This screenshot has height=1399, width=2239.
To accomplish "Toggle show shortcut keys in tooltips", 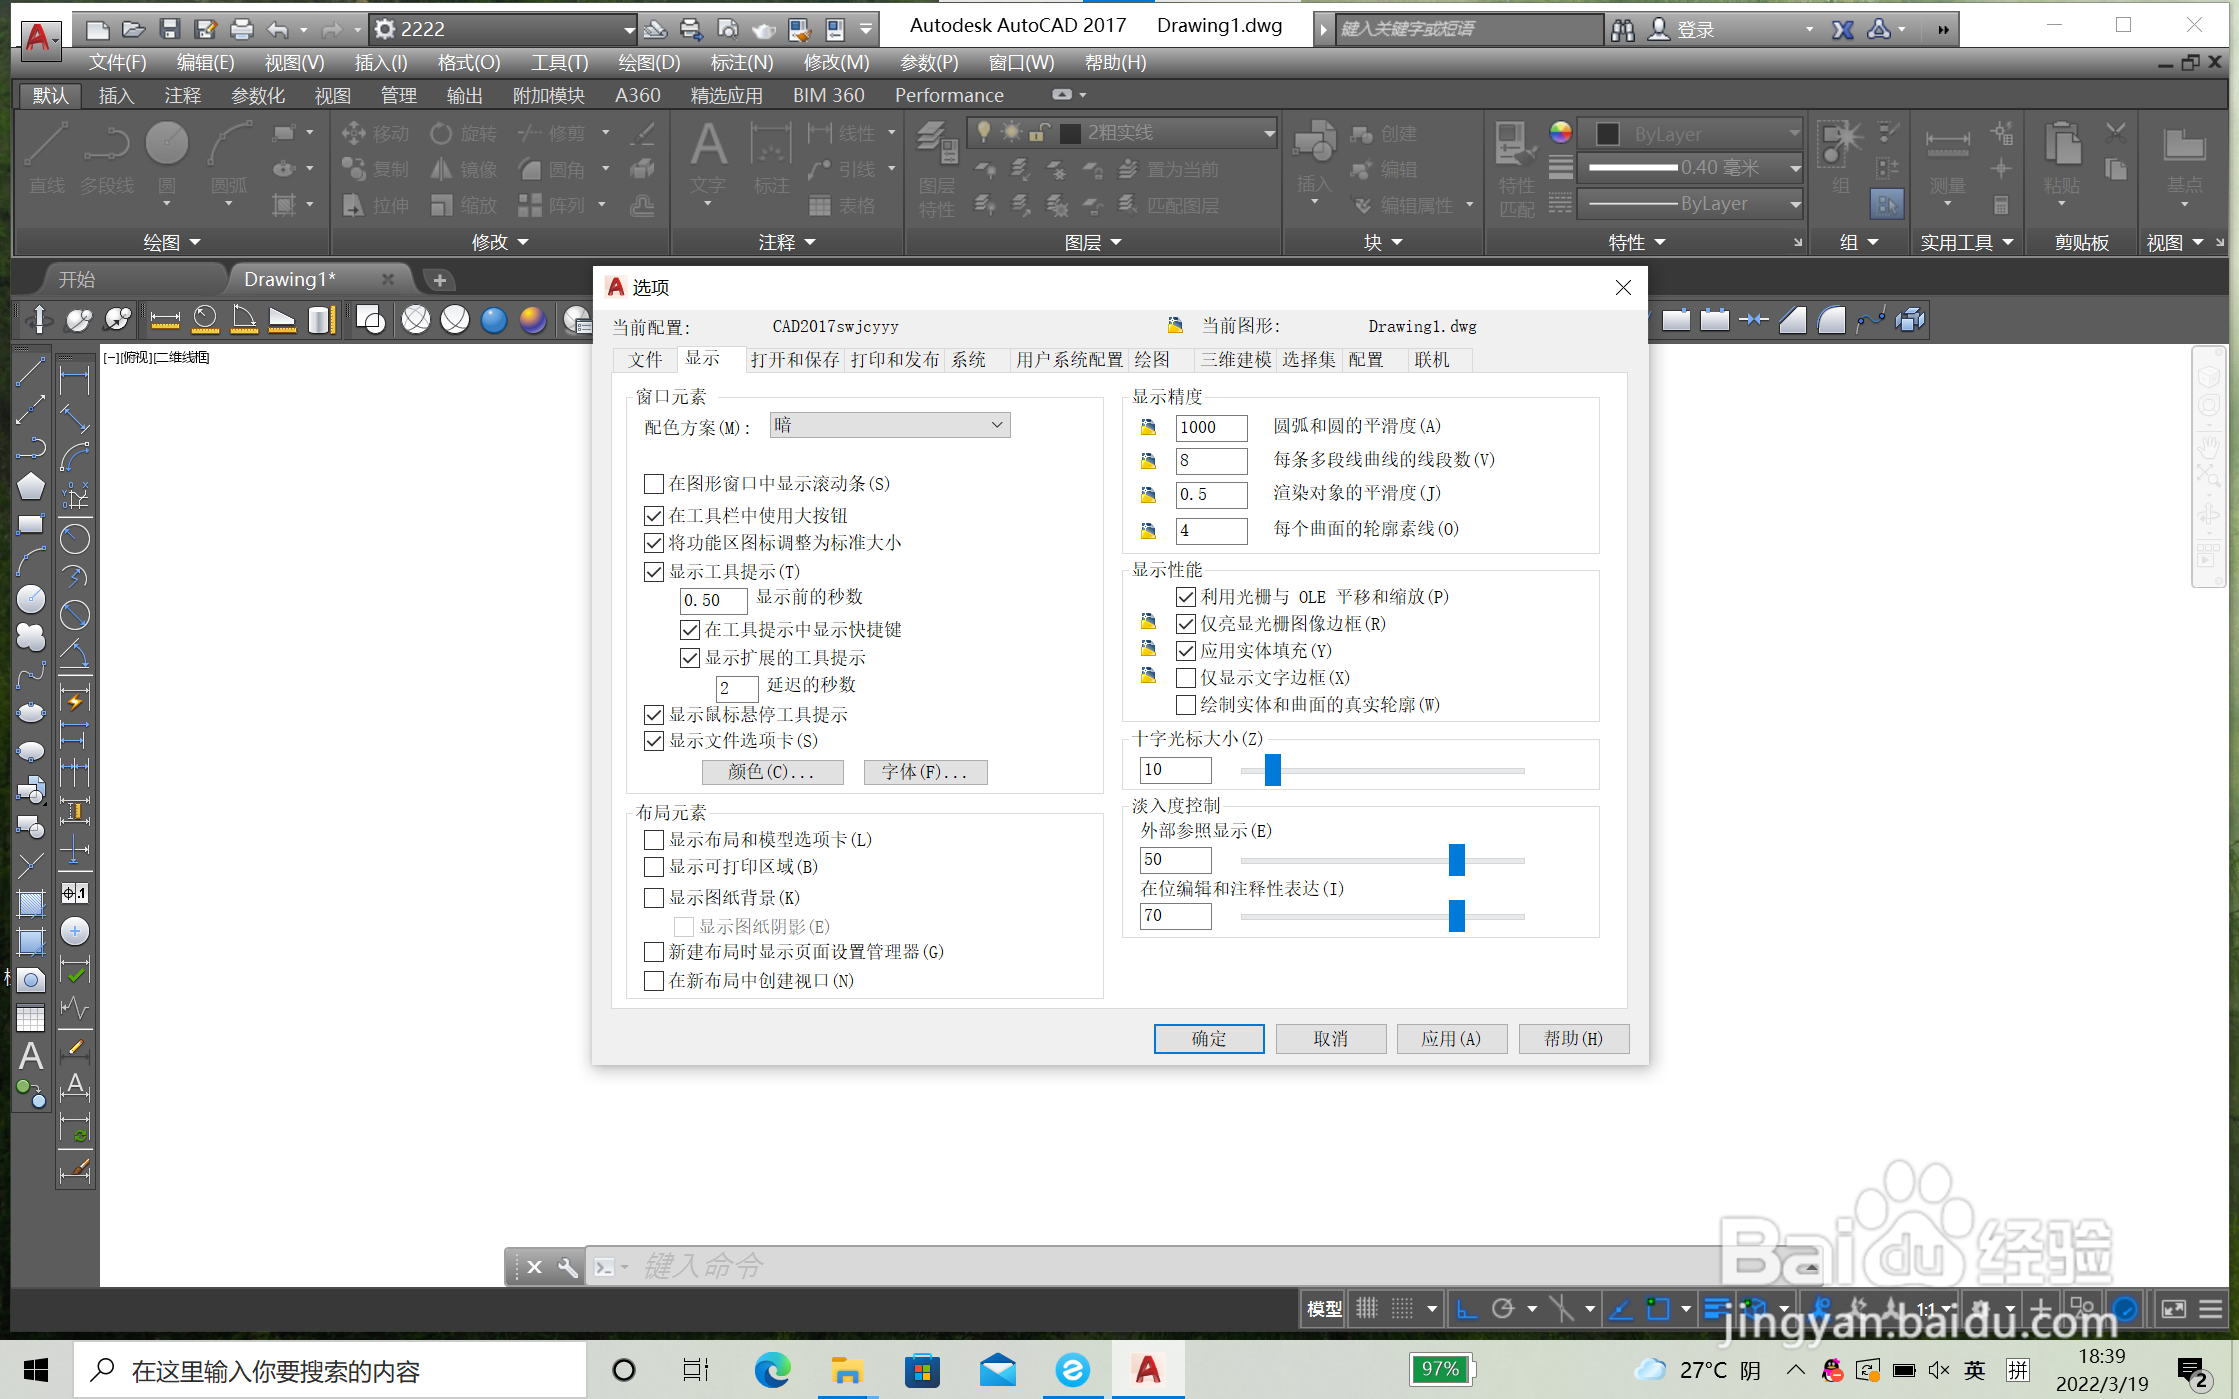I will coord(690,630).
